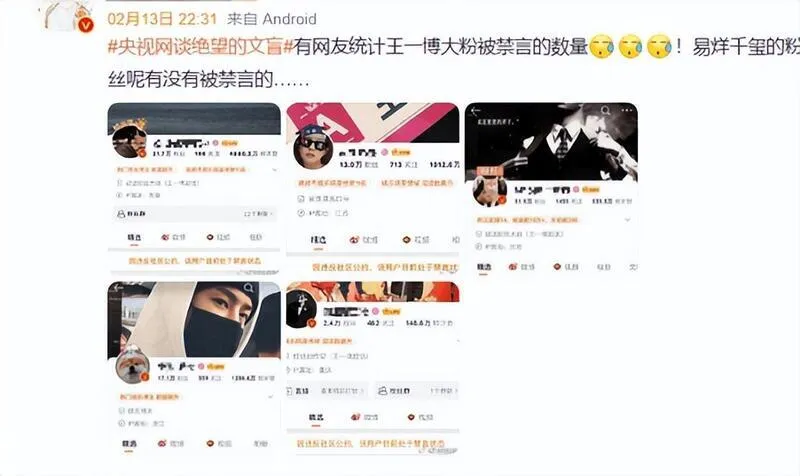Viewport: 800px width, 476px height.
Task: Click the 02月13日 22:31 timestamp link
Action: (x=162, y=19)
